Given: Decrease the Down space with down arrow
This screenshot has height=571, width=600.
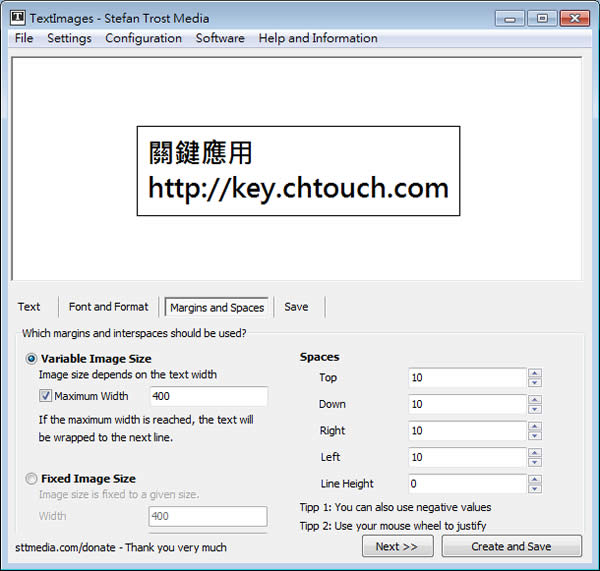Looking at the screenshot, I should (x=535, y=409).
